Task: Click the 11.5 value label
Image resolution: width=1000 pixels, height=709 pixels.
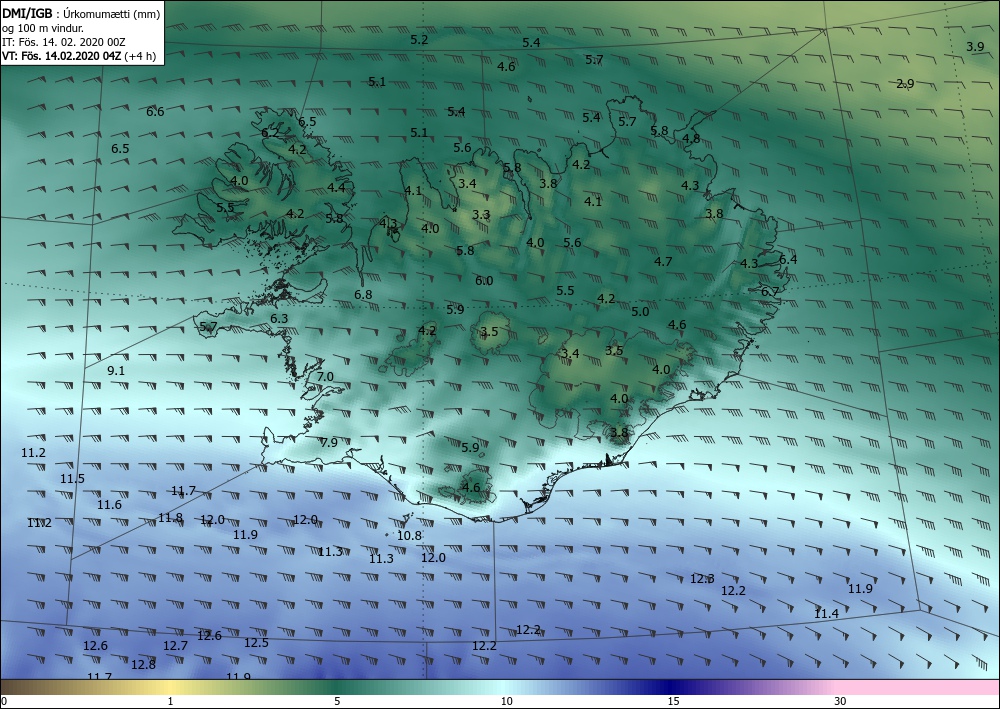Action: pyautogui.click(x=72, y=479)
